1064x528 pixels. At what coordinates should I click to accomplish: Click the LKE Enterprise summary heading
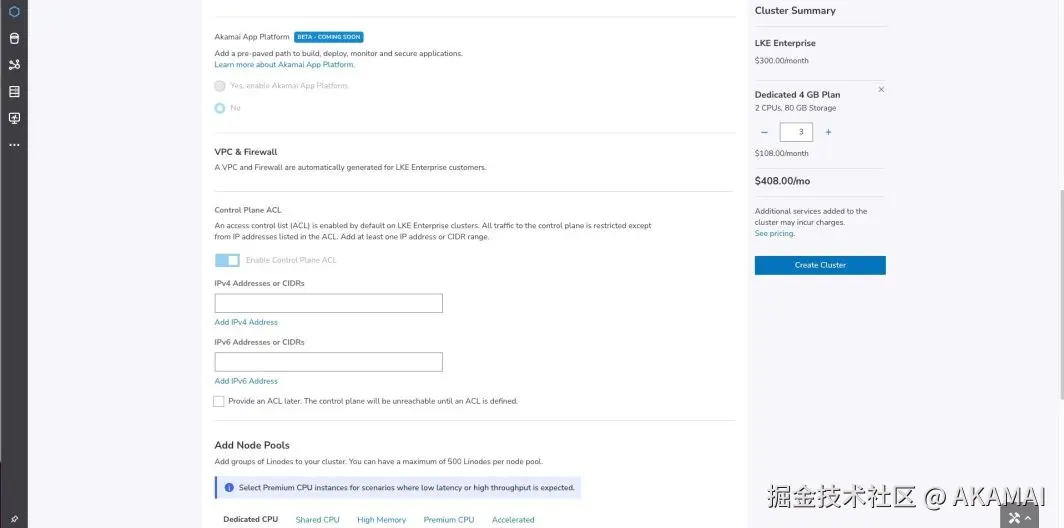(x=785, y=43)
